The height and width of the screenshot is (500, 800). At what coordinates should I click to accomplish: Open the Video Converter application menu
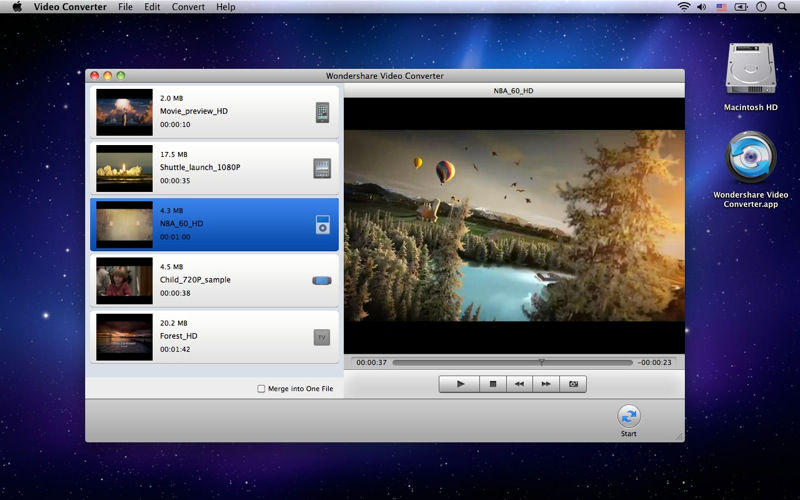[x=70, y=7]
